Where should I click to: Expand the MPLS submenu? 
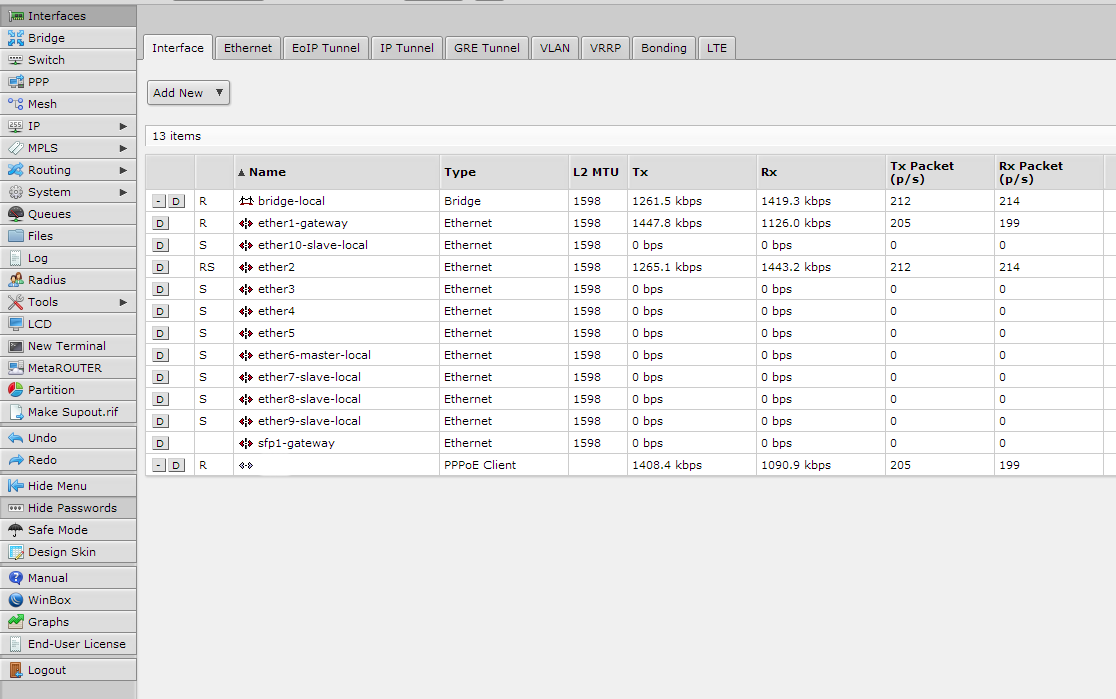click(x=68, y=148)
